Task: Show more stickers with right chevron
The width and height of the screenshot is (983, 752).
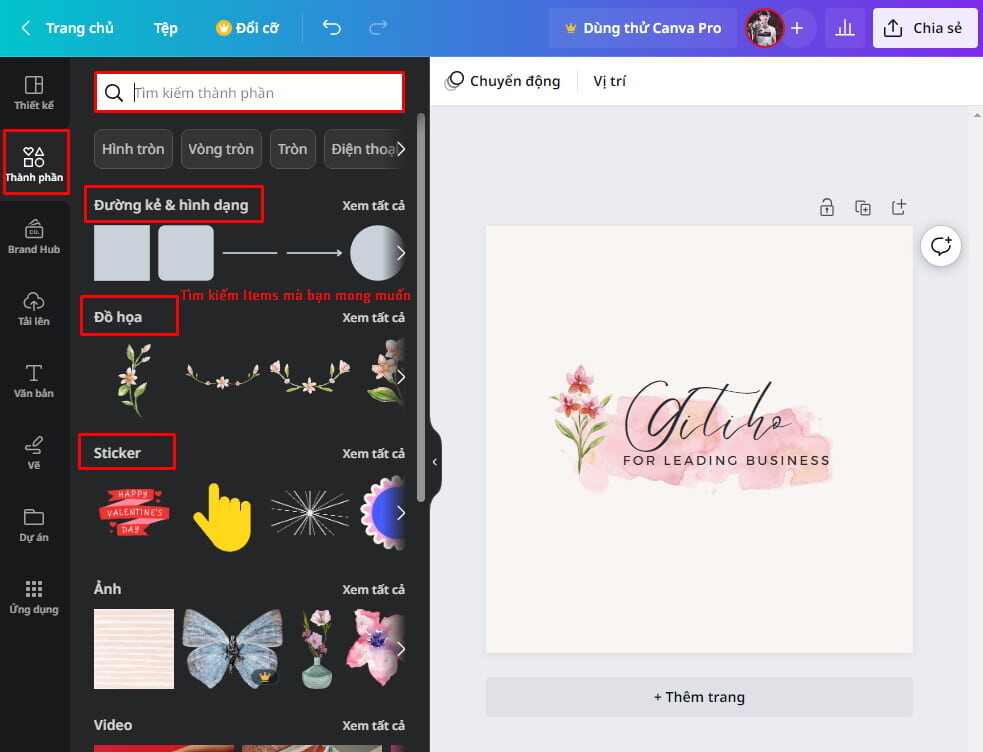Action: 401,513
